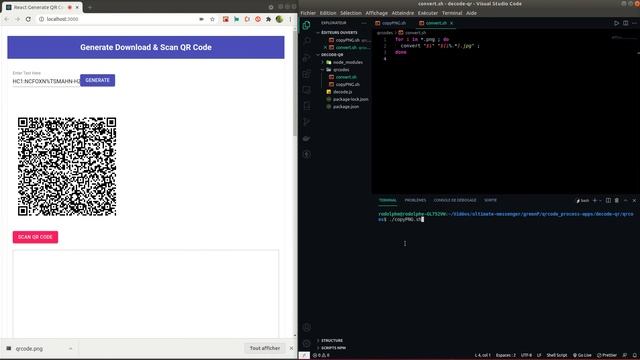Switch to the PROBLÈMES panel tab
This screenshot has width=640, height=360.
pyautogui.click(x=415, y=200)
